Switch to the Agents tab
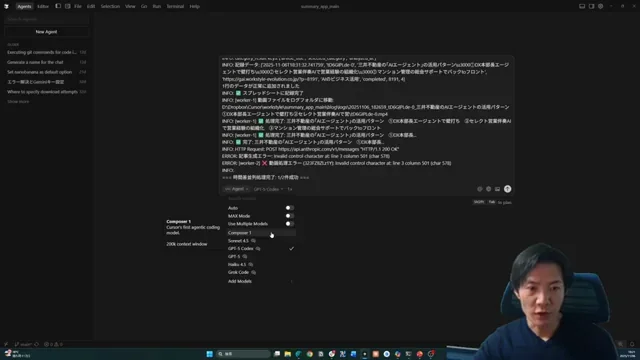This screenshot has width=640, height=360. [x=24, y=6]
